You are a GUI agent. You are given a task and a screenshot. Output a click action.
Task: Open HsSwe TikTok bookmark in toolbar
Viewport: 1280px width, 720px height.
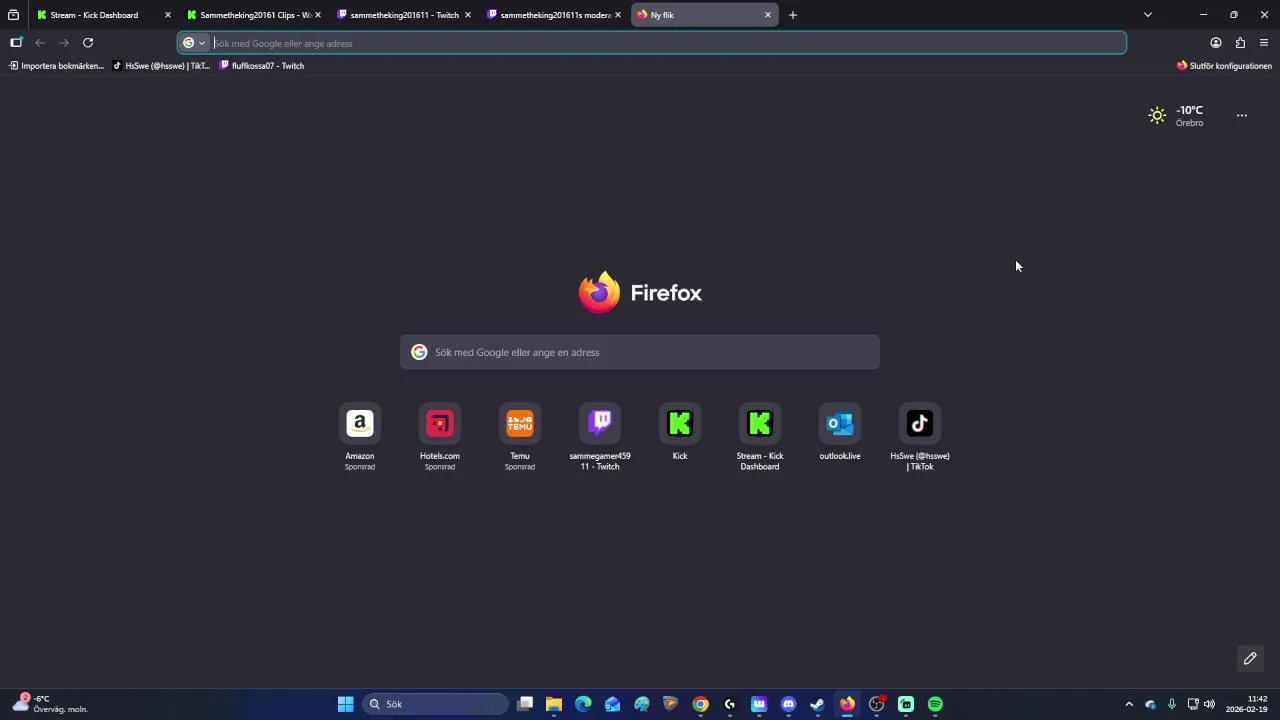pyautogui.click(x=161, y=66)
